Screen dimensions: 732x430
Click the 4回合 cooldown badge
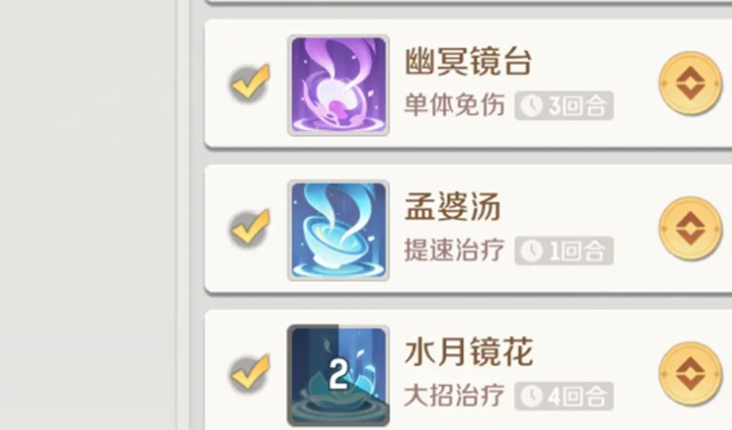pos(564,396)
